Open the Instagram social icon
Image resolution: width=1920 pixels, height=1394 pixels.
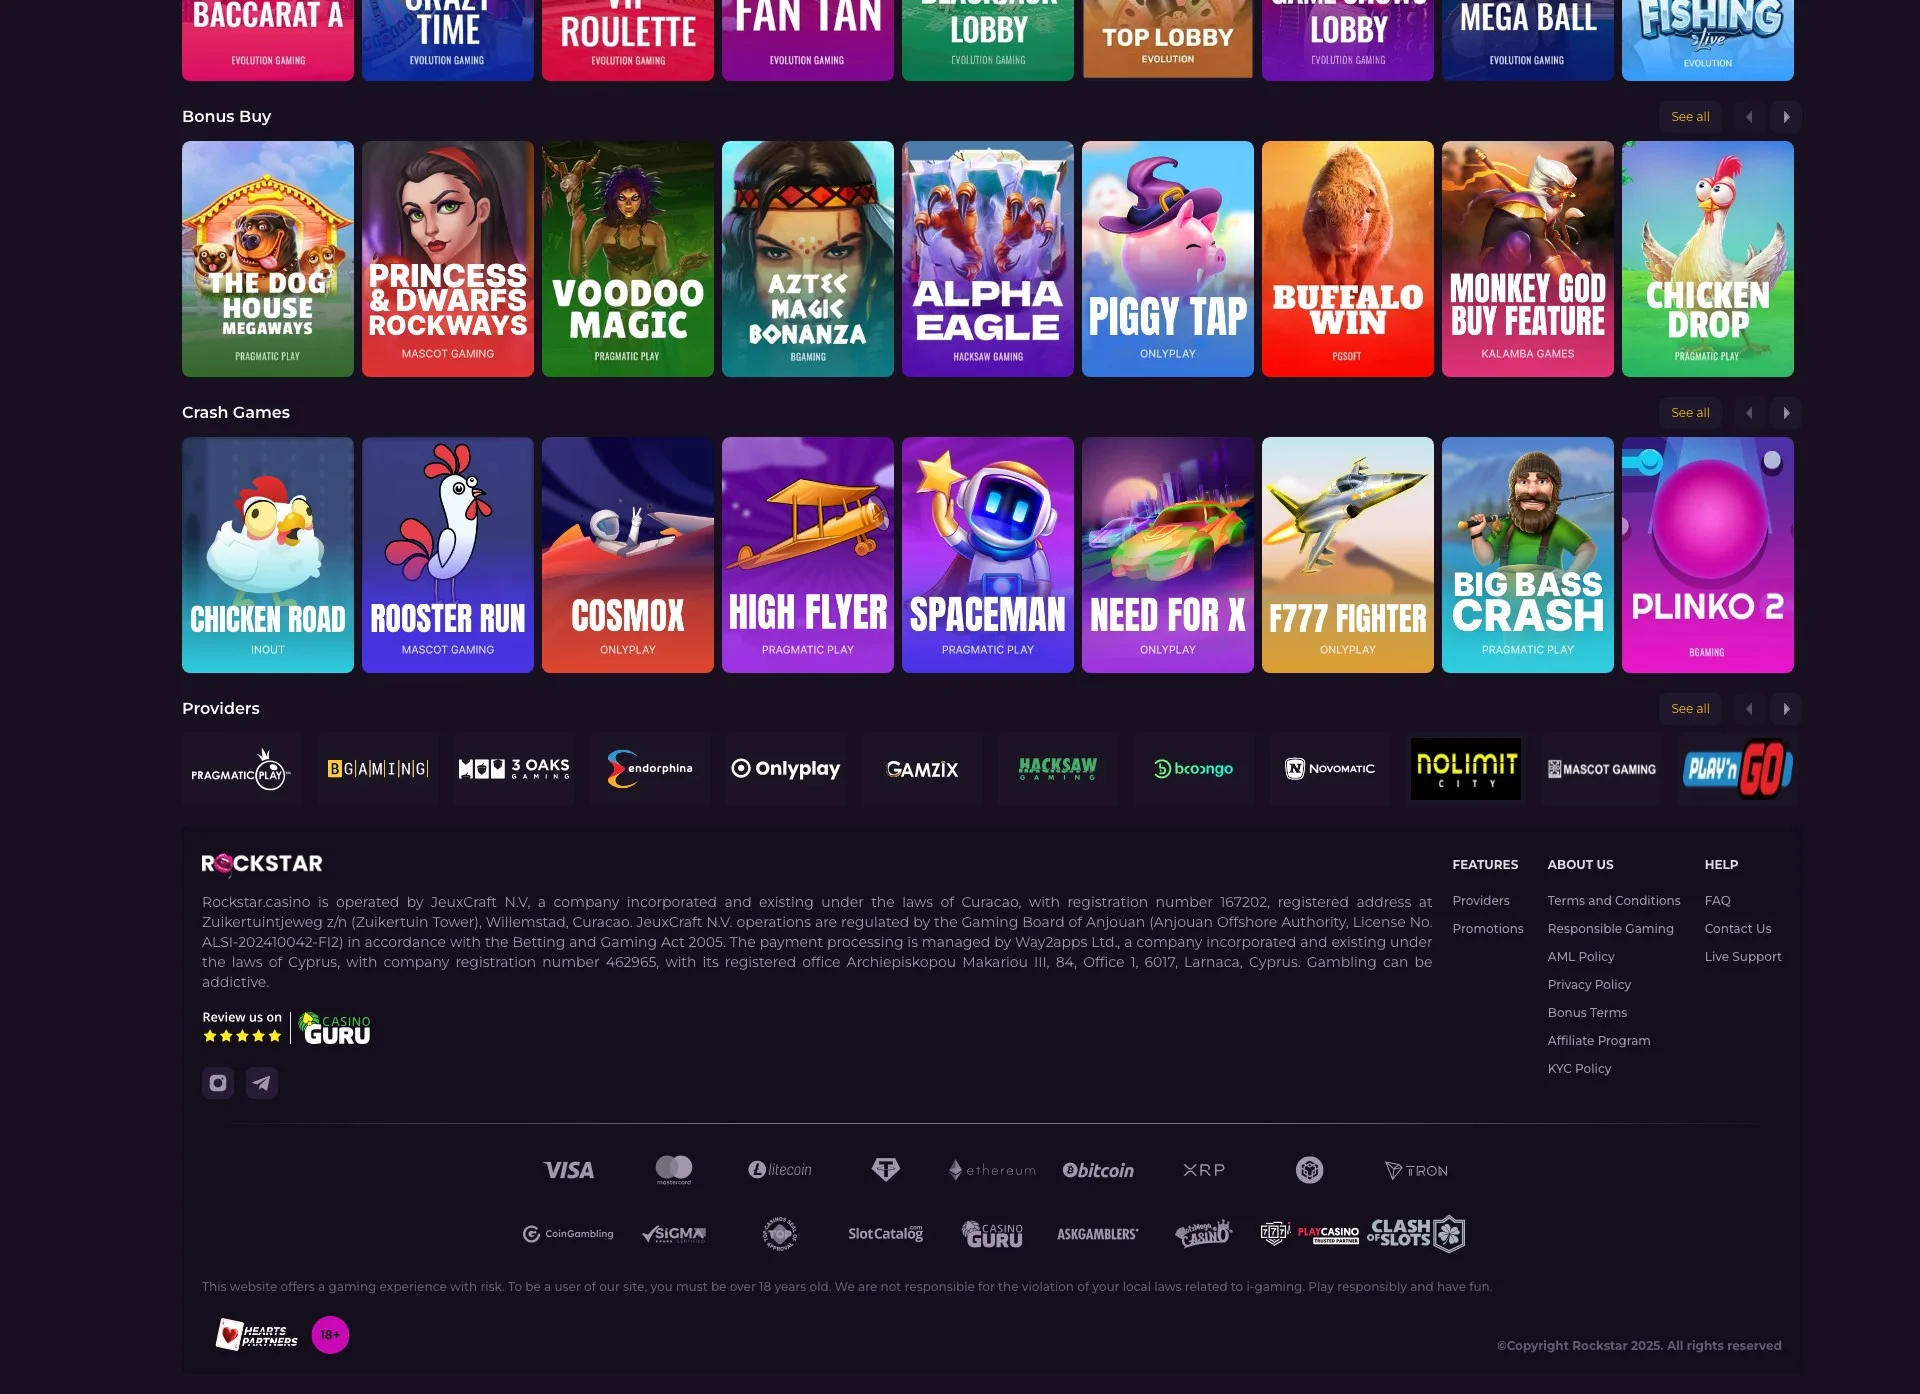point(218,1083)
